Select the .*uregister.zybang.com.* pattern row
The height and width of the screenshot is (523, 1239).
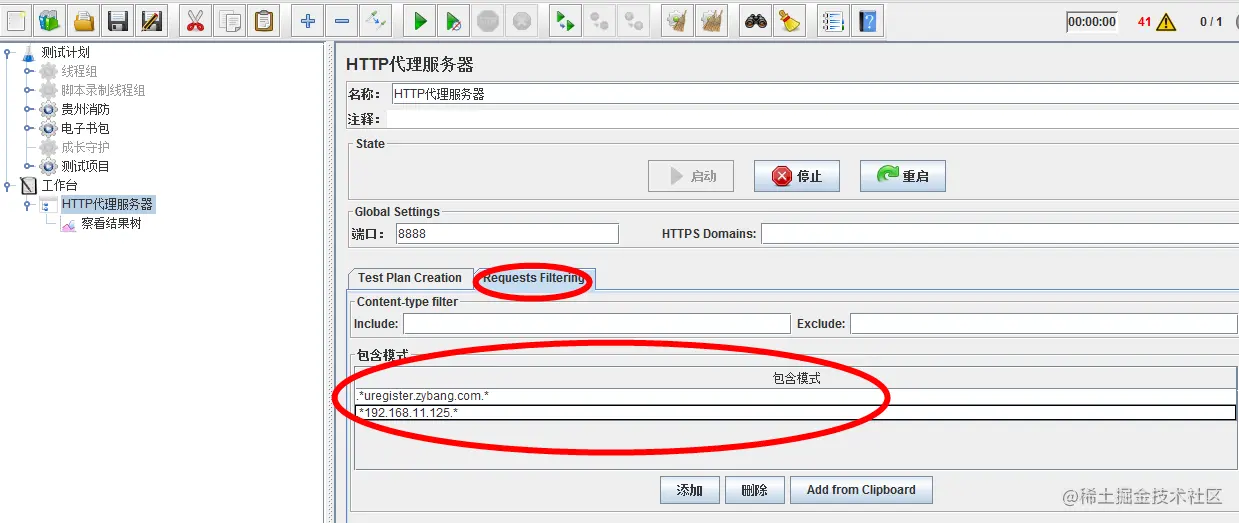(x=796, y=396)
